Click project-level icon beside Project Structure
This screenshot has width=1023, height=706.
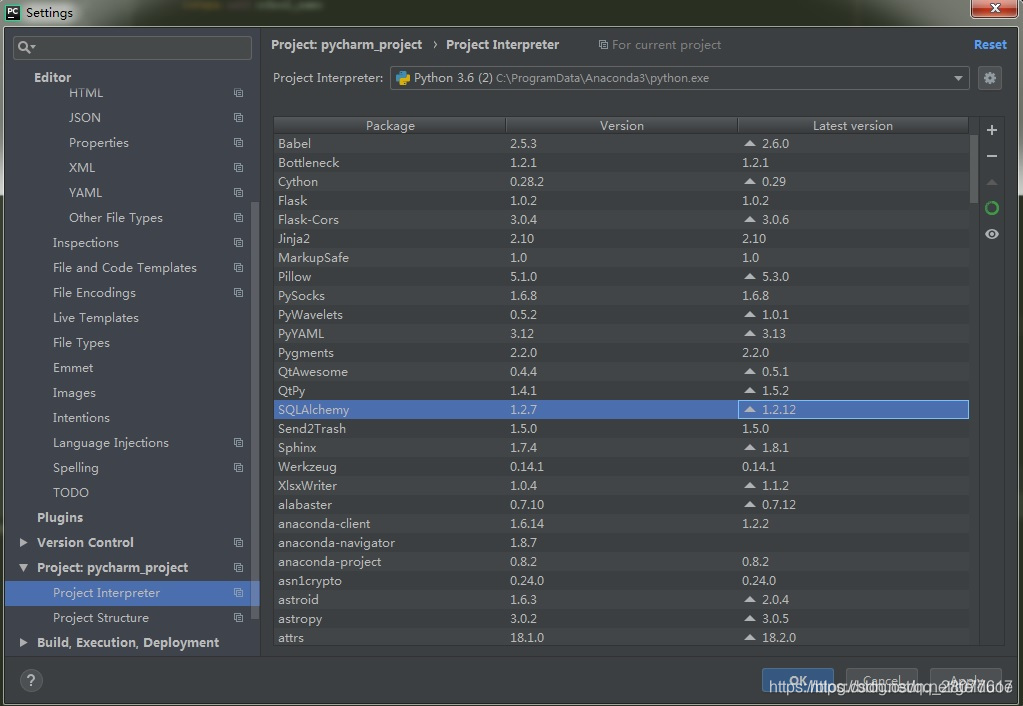[x=239, y=618]
